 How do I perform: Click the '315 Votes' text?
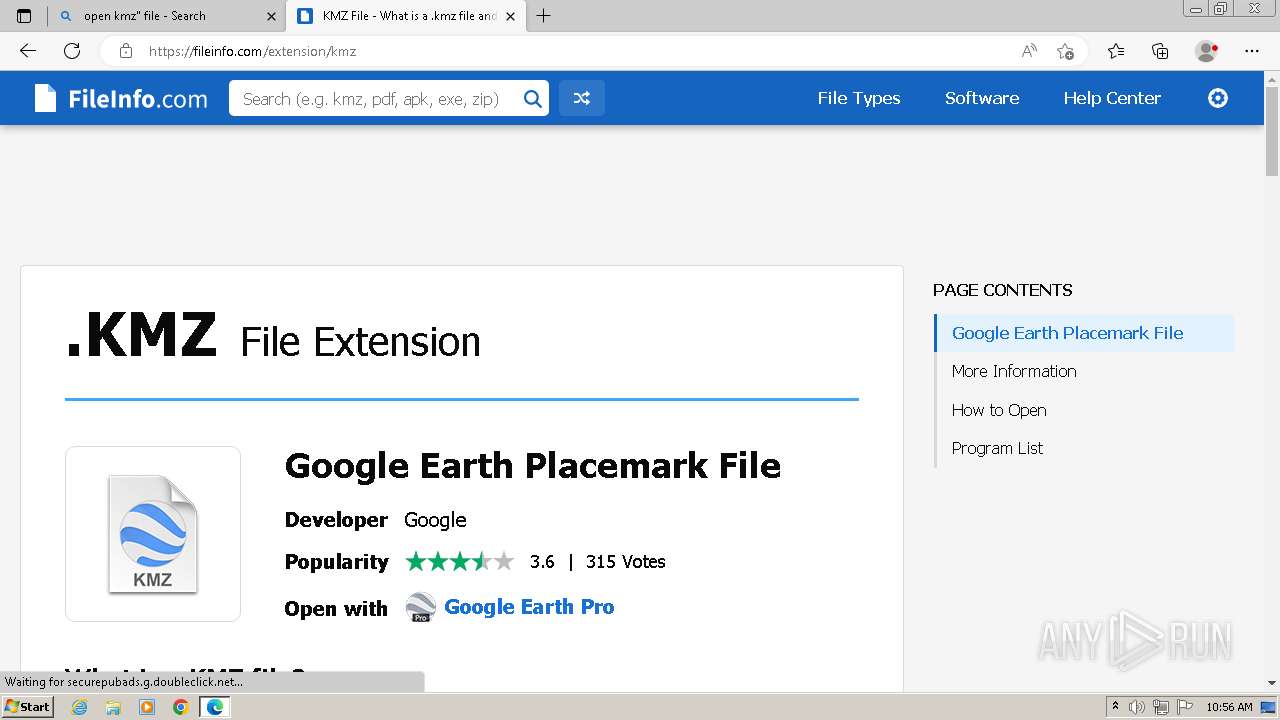pos(626,562)
